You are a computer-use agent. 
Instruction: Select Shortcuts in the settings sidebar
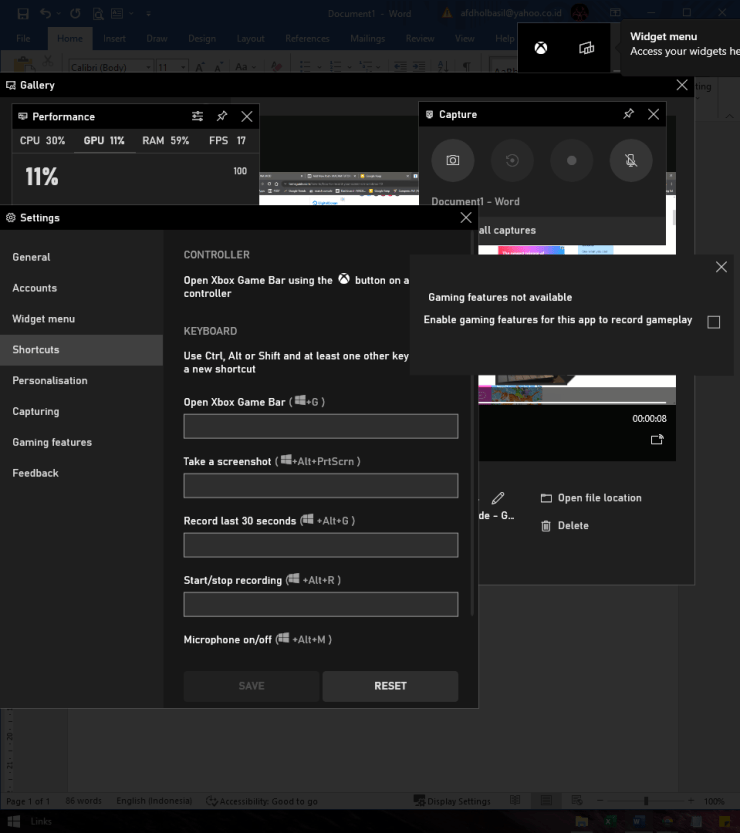coord(81,350)
